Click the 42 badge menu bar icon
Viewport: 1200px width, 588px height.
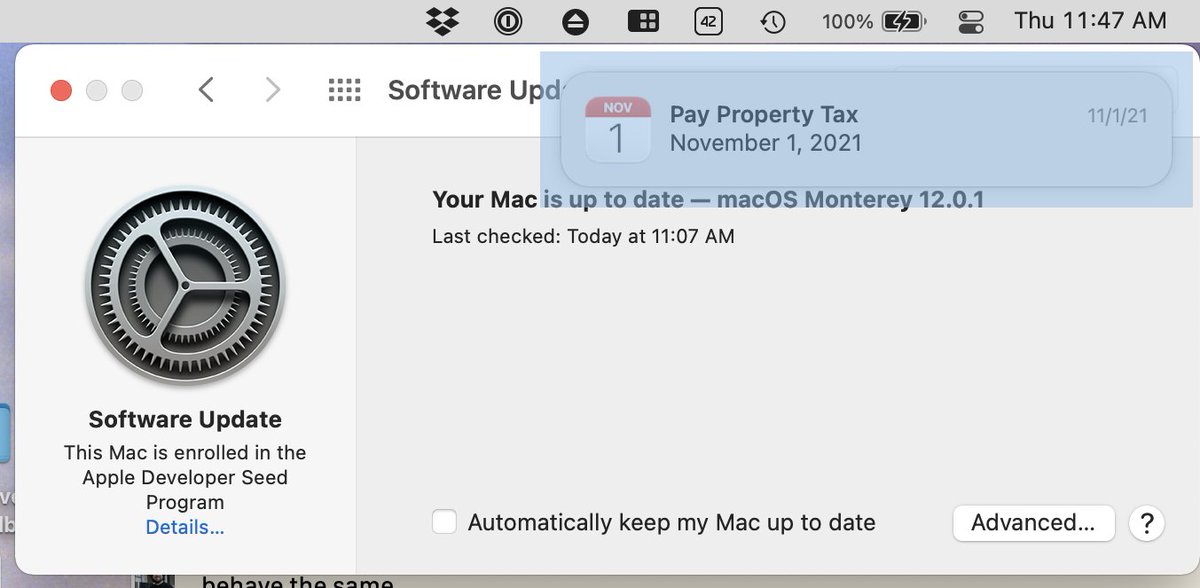pyautogui.click(x=708, y=21)
